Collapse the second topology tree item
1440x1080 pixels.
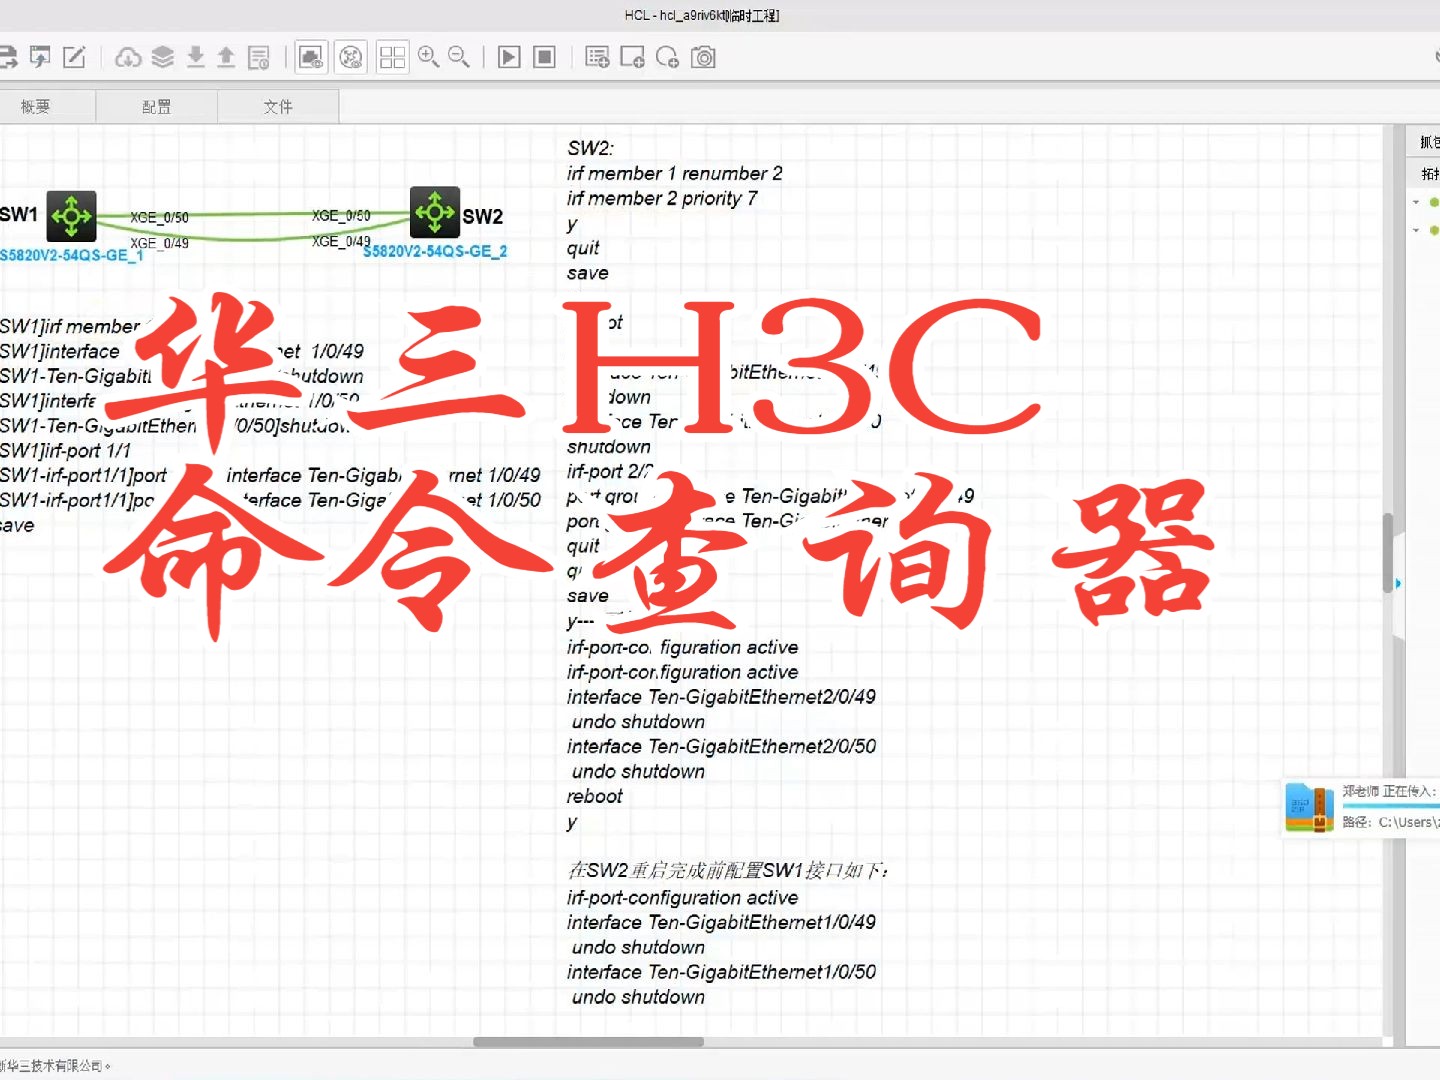(x=1416, y=230)
